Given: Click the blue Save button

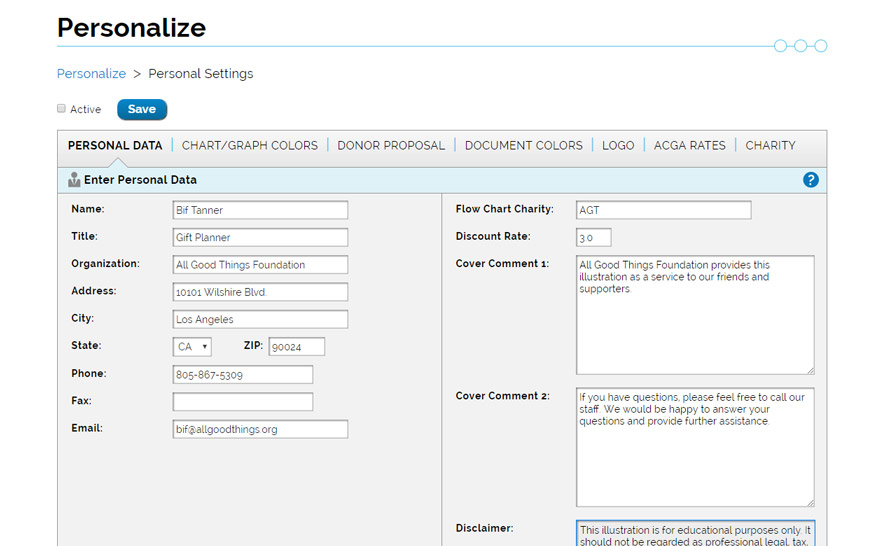Looking at the screenshot, I should [142, 109].
